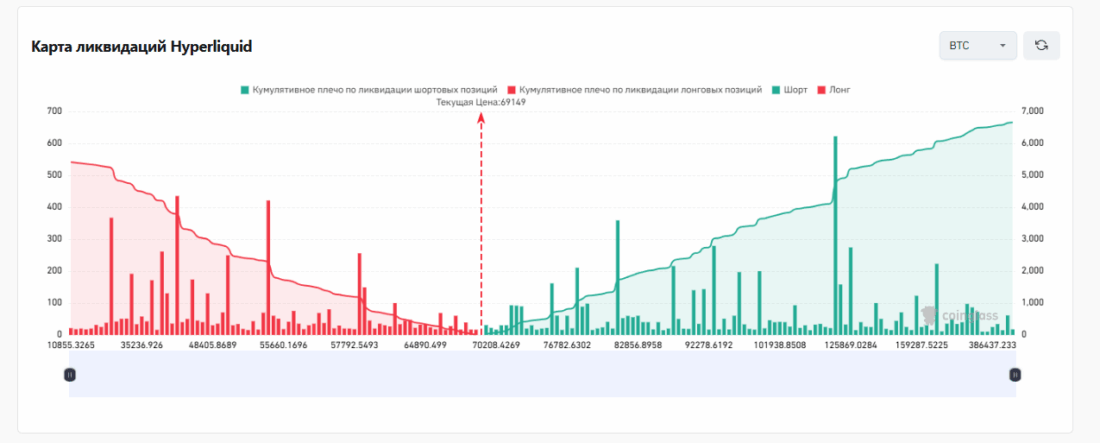Image resolution: width=1100 pixels, height=443 pixels.
Task: Click the left-axis value 700
Action: [x=54, y=112]
